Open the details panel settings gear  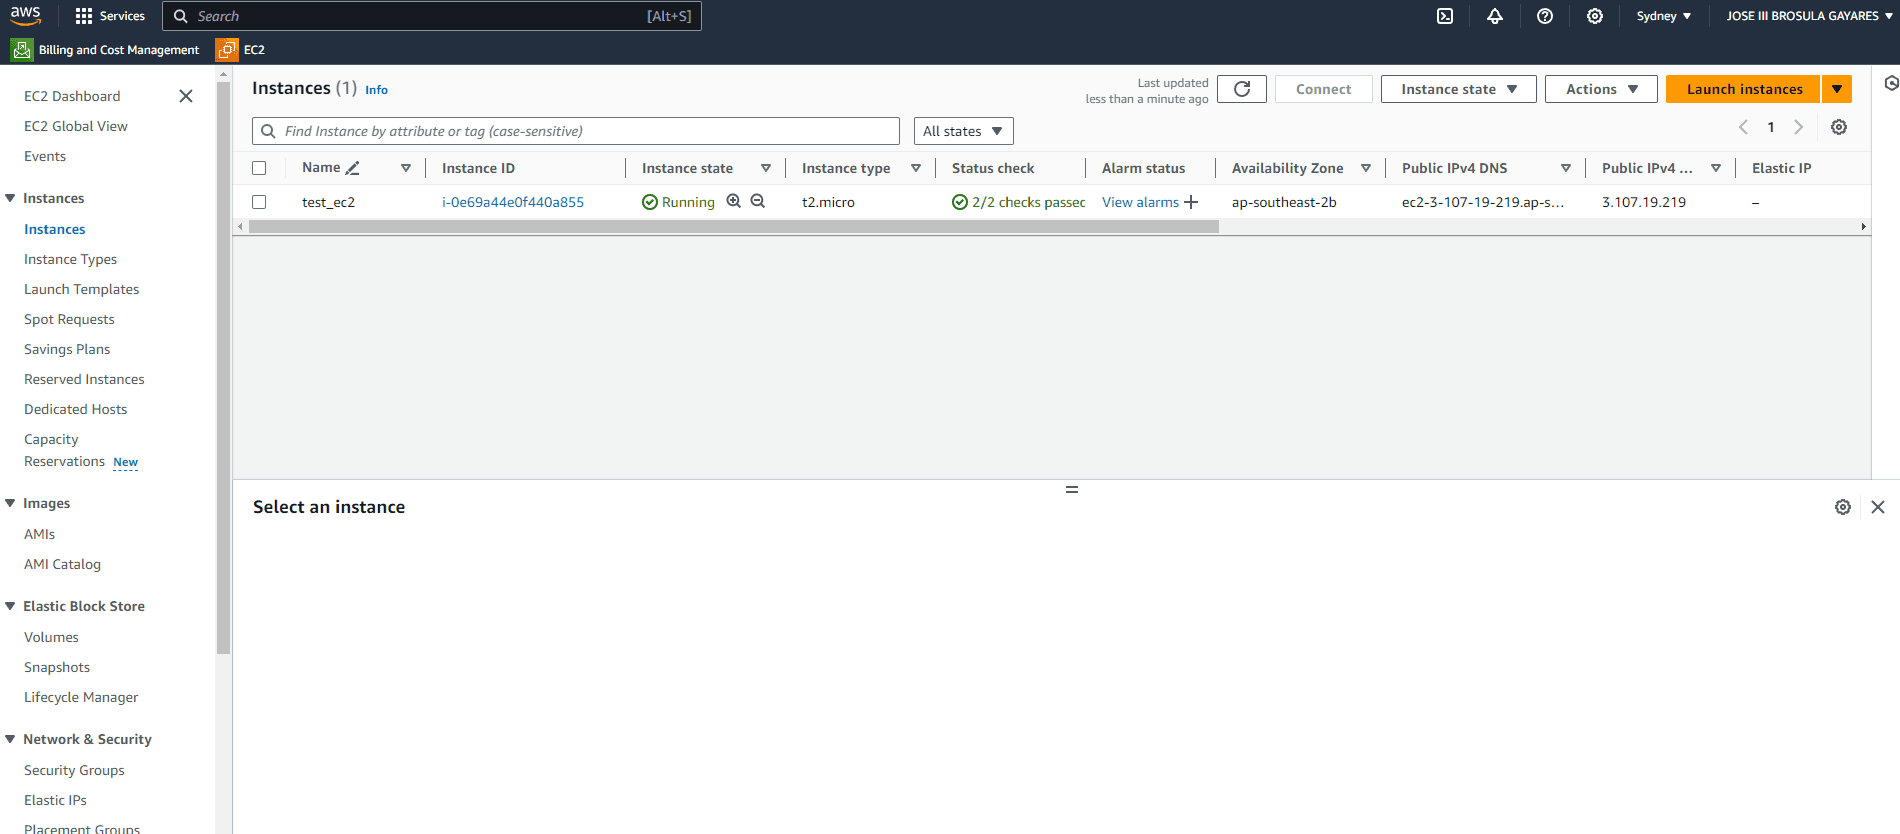tap(1843, 507)
